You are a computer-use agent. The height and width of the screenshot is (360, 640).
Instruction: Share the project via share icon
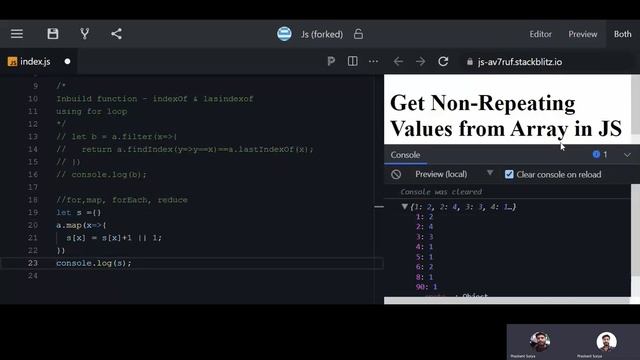coord(116,33)
